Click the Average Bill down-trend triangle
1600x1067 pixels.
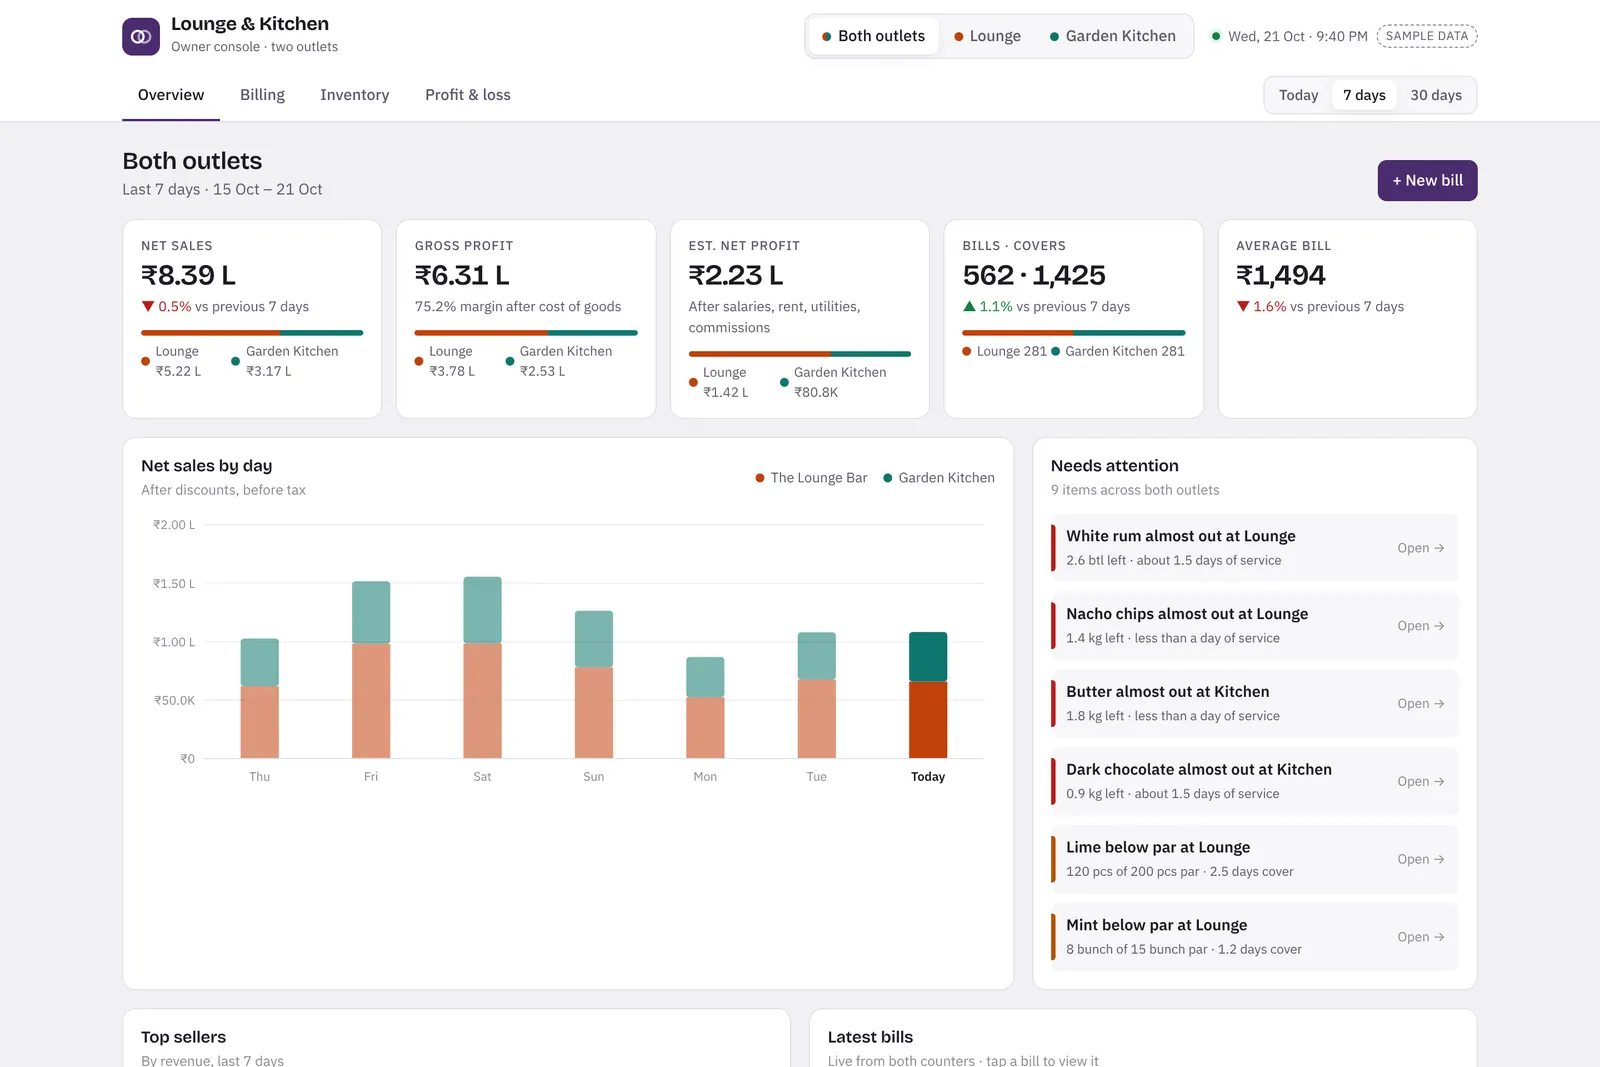click(x=1243, y=307)
